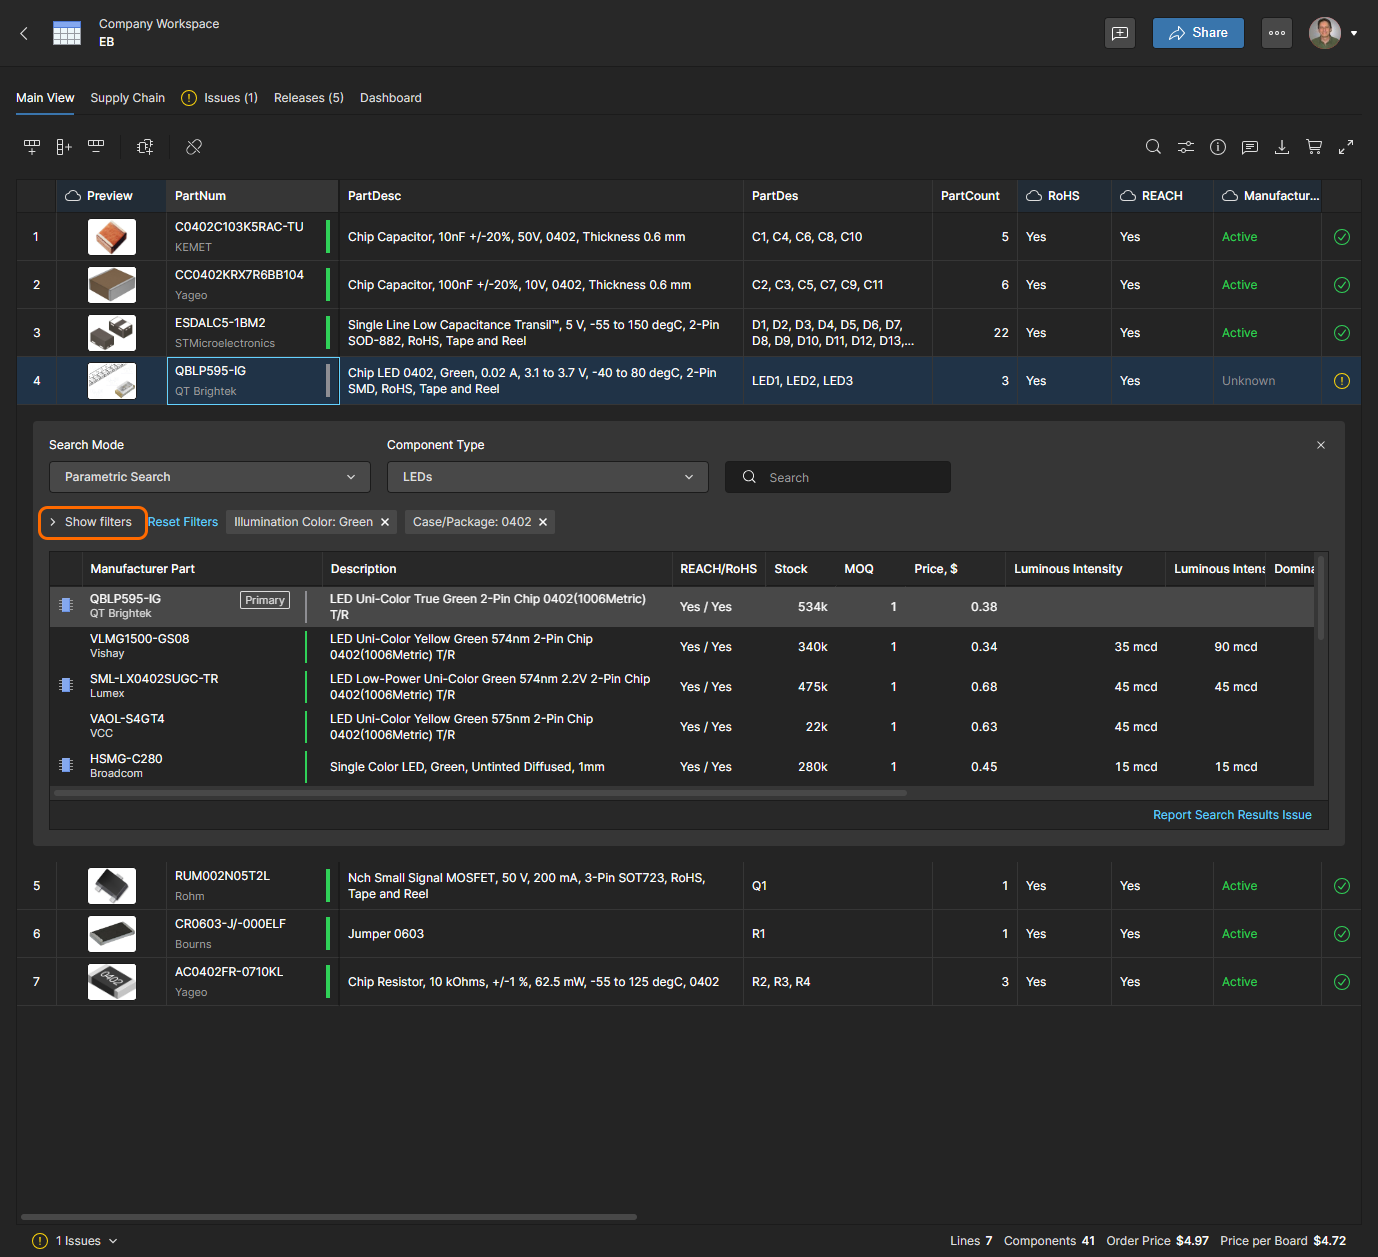Click the unlink component icon
This screenshot has width=1378, height=1257.
194,147
